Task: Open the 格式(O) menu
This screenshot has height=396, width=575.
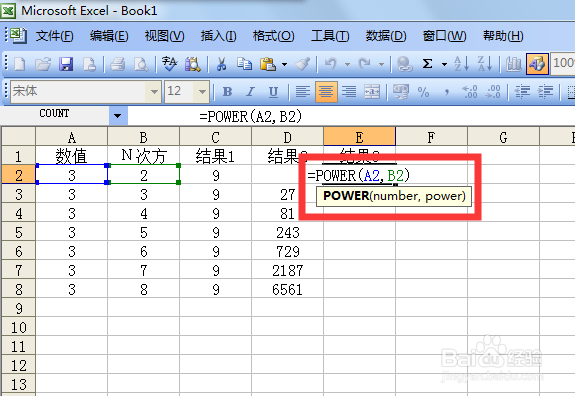Action: (274, 36)
